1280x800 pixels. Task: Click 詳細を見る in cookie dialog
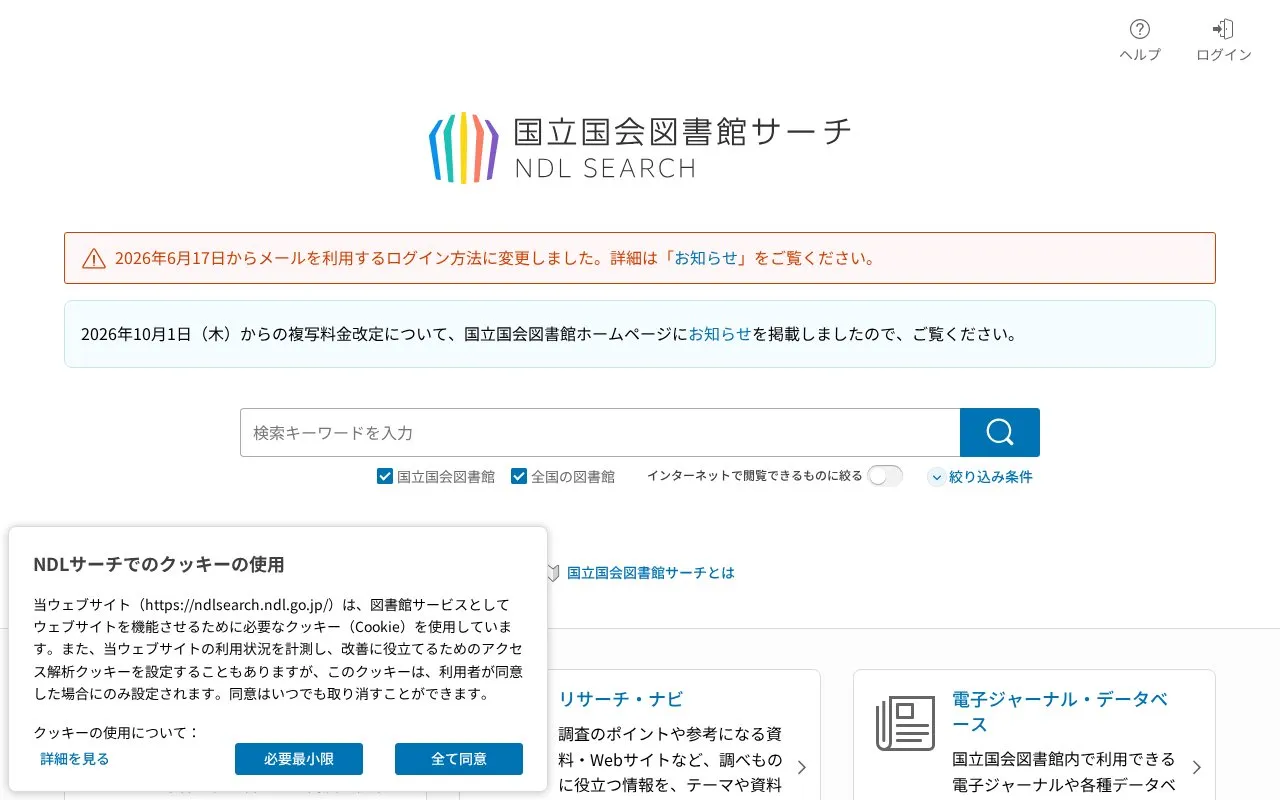pyautogui.click(x=75, y=759)
